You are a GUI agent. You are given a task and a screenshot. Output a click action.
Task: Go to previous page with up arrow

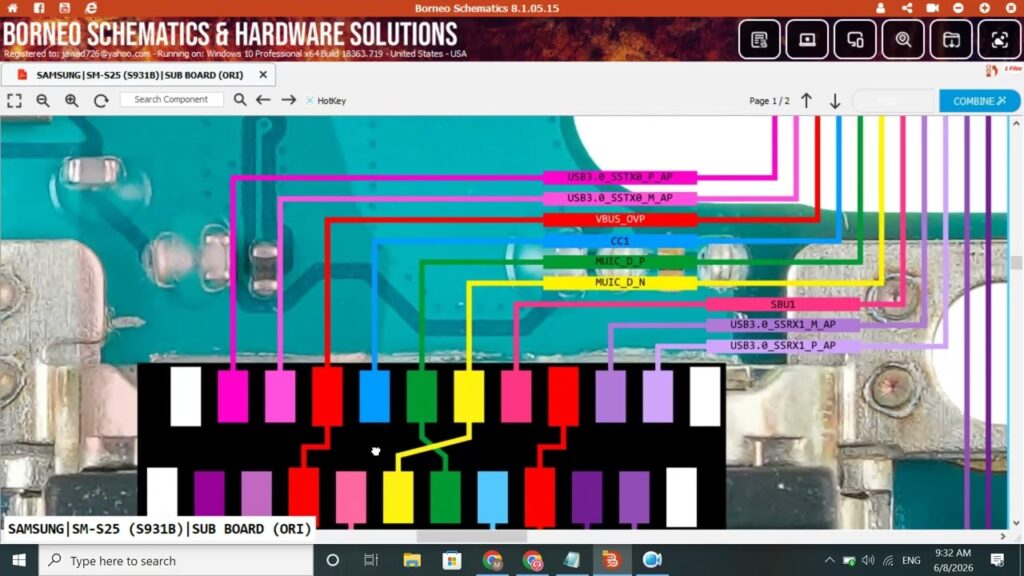pyautogui.click(x=807, y=101)
